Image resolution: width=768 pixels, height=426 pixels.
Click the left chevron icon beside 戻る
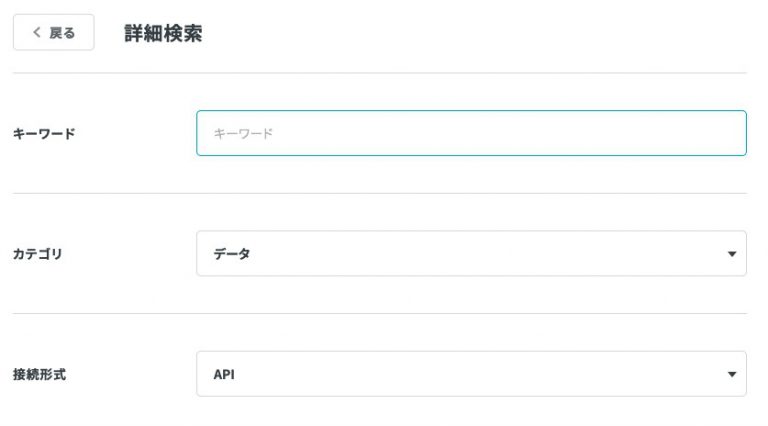coord(37,32)
